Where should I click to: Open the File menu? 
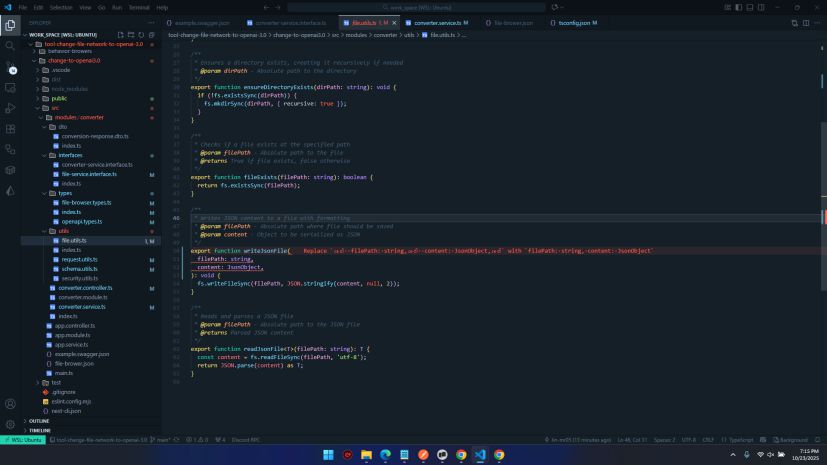point(23,7)
